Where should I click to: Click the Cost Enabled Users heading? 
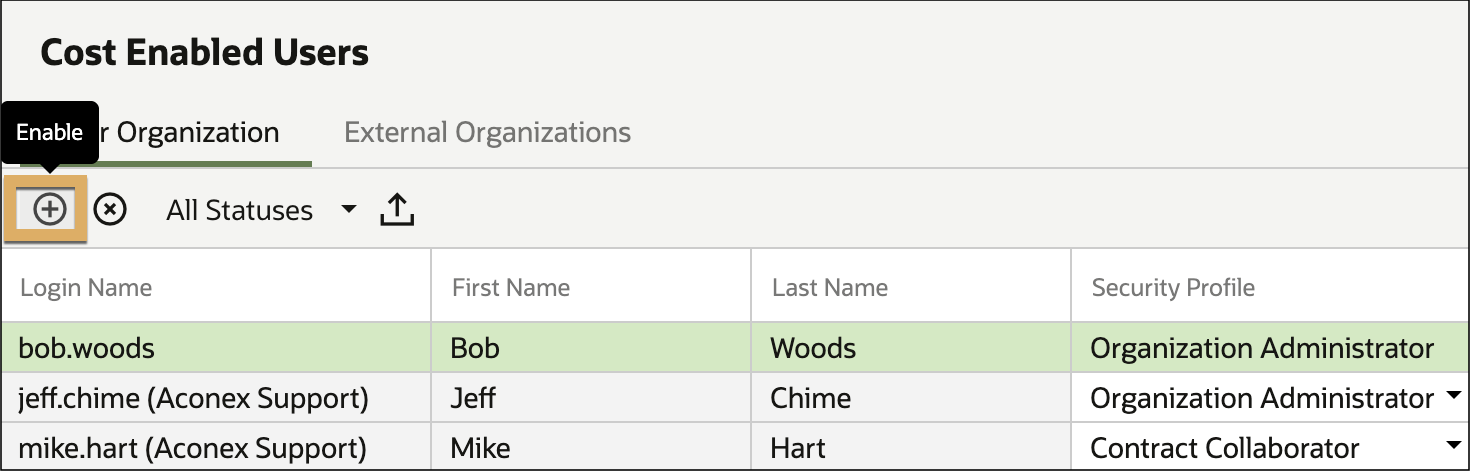(x=205, y=52)
